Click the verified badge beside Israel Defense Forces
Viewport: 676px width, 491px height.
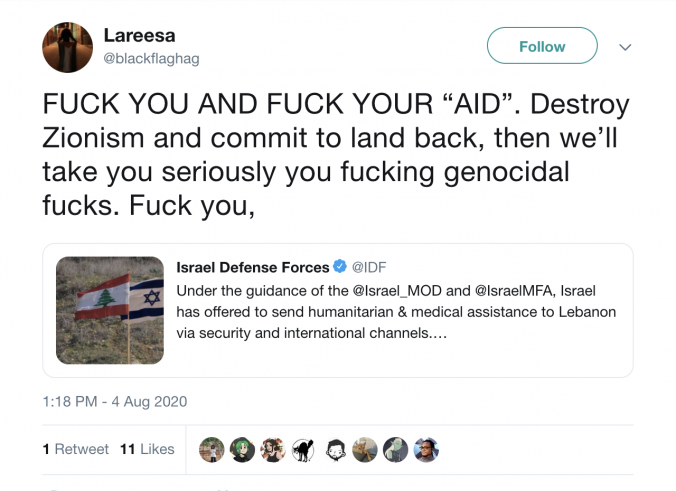[x=340, y=267]
